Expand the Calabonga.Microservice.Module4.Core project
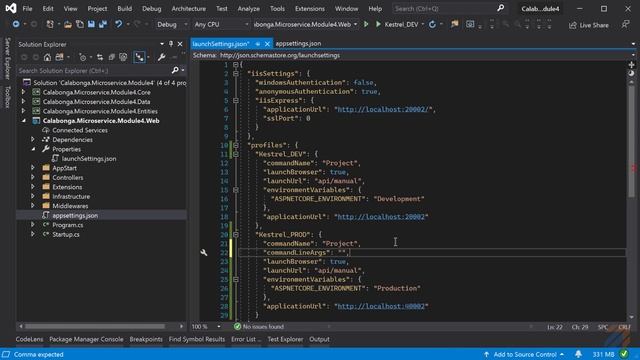This screenshot has height=360, width=640. pyautogui.click(x=23, y=92)
